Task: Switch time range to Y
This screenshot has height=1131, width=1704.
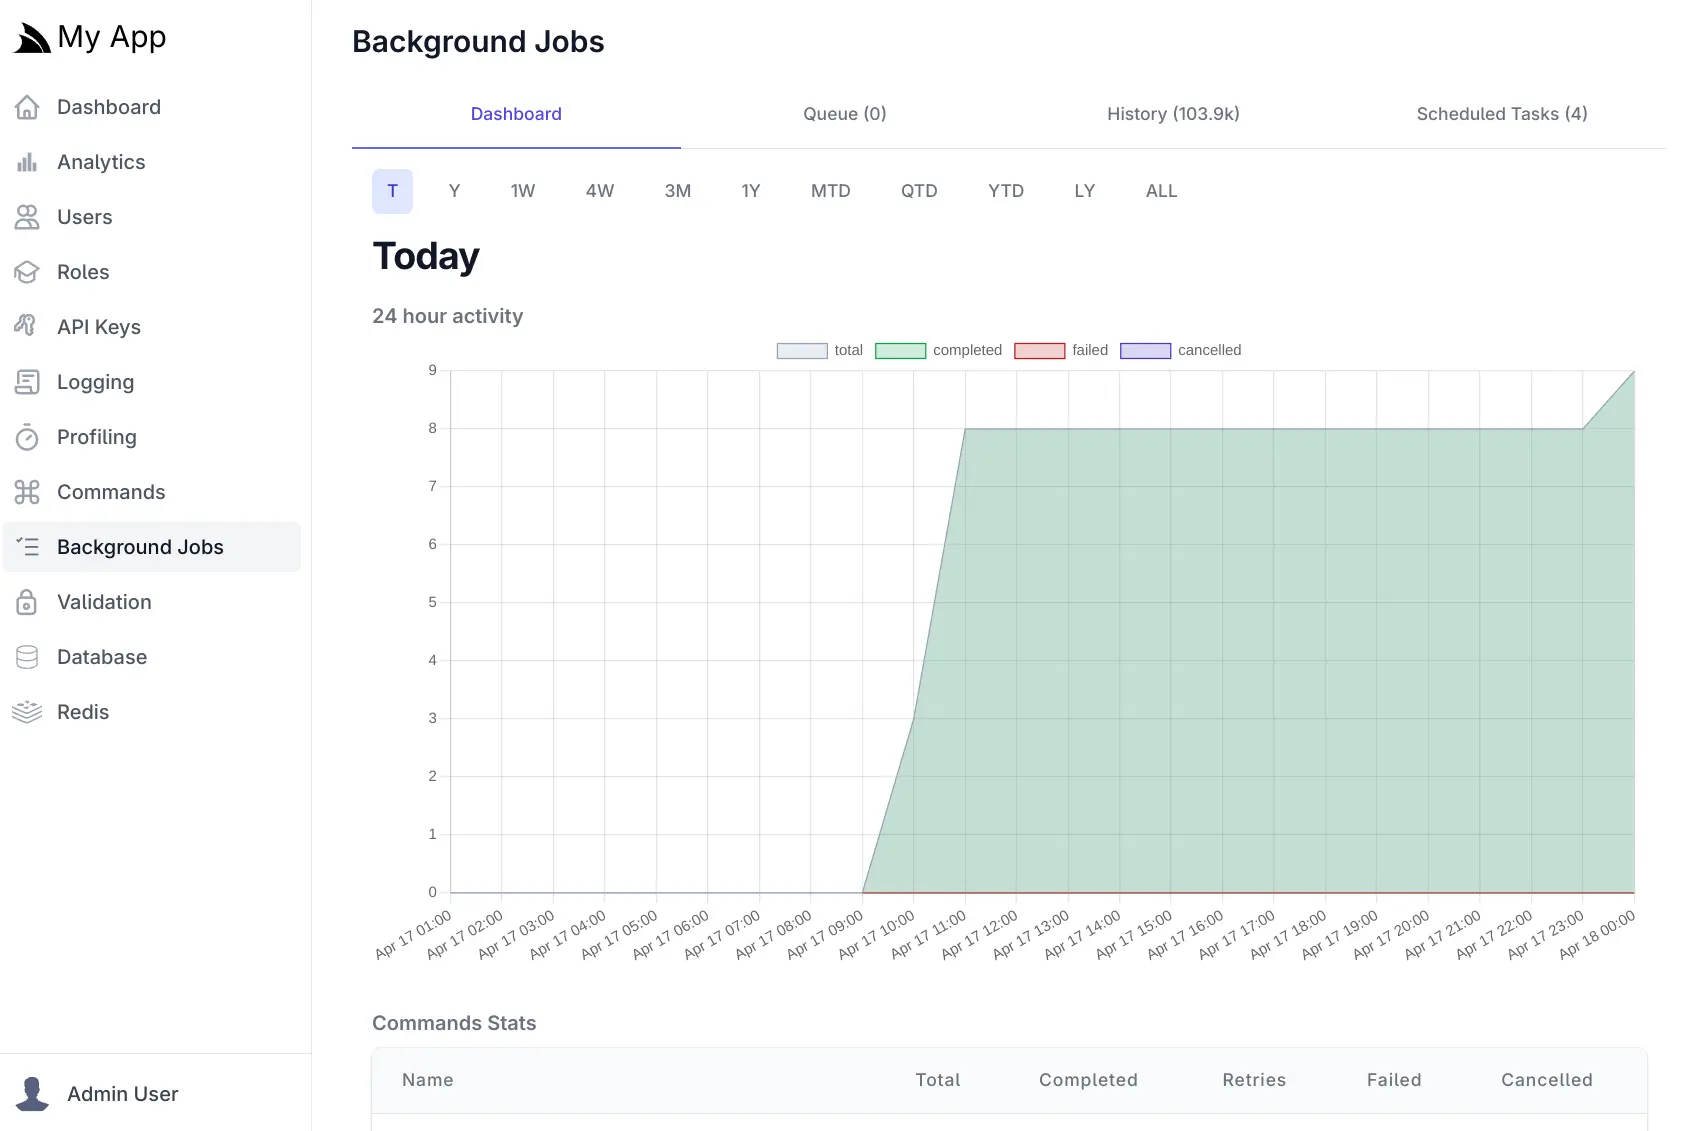Action: (x=454, y=191)
